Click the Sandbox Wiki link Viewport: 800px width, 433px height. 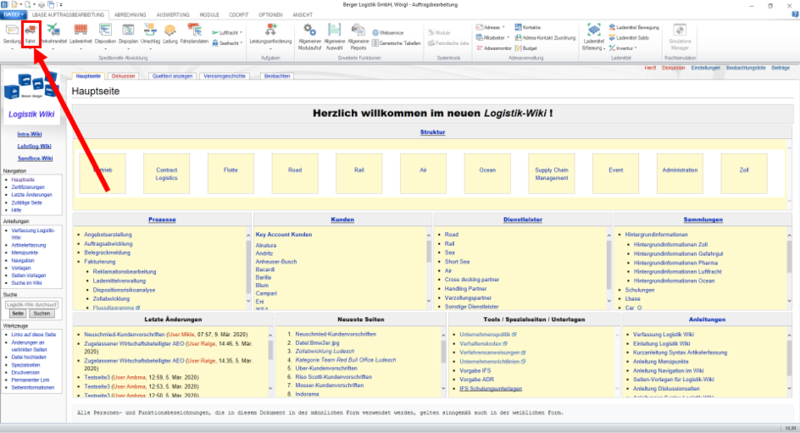[35, 159]
